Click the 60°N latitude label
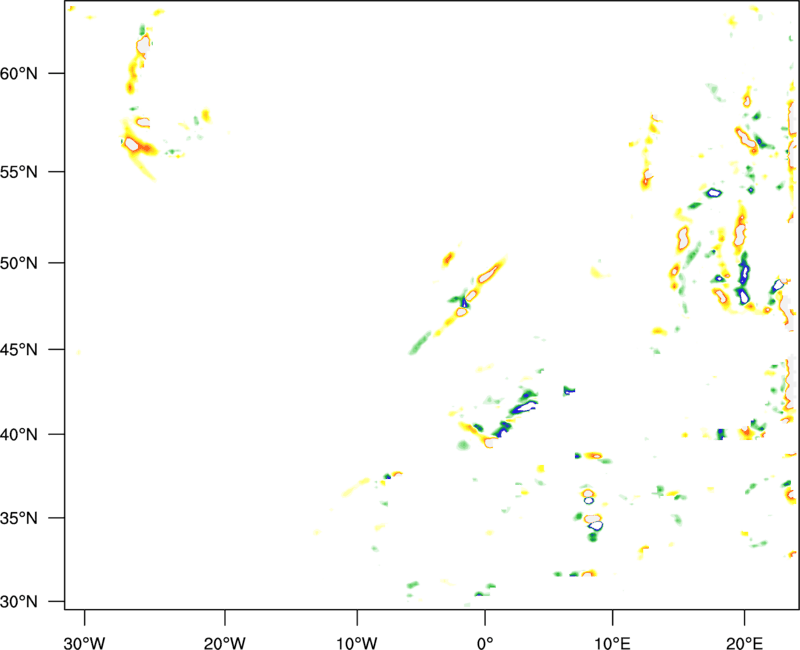 pyautogui.click(x=19, y=73)
